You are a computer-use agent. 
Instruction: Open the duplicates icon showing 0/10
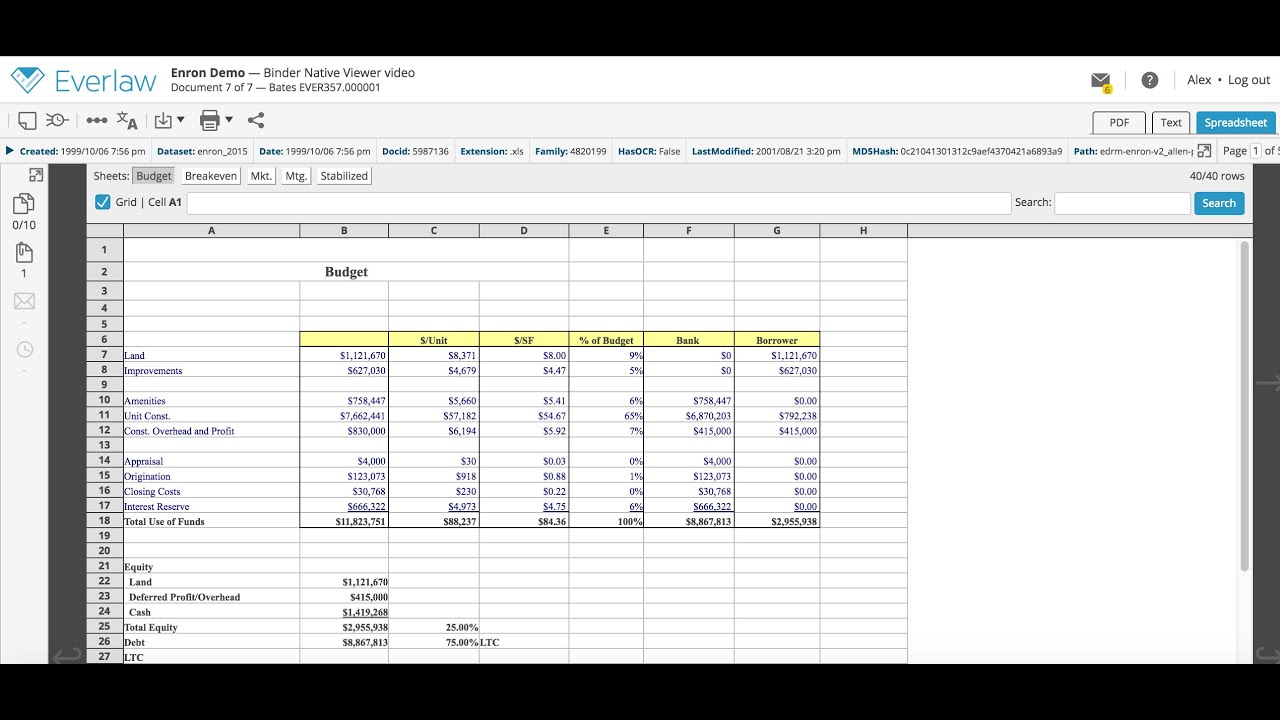[23, 205]
